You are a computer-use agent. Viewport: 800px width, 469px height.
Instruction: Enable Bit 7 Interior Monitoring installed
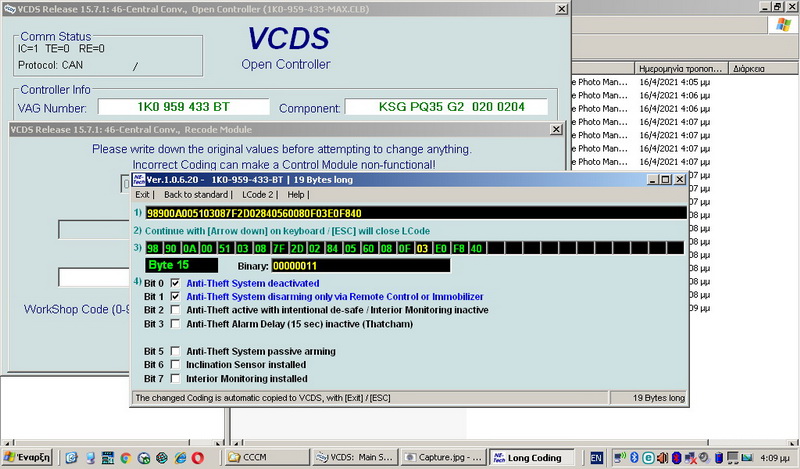pos(175,379)
